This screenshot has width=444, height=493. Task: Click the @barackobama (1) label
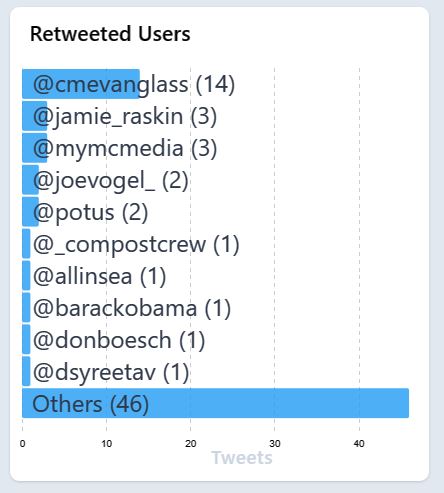[x=132, y=308]
